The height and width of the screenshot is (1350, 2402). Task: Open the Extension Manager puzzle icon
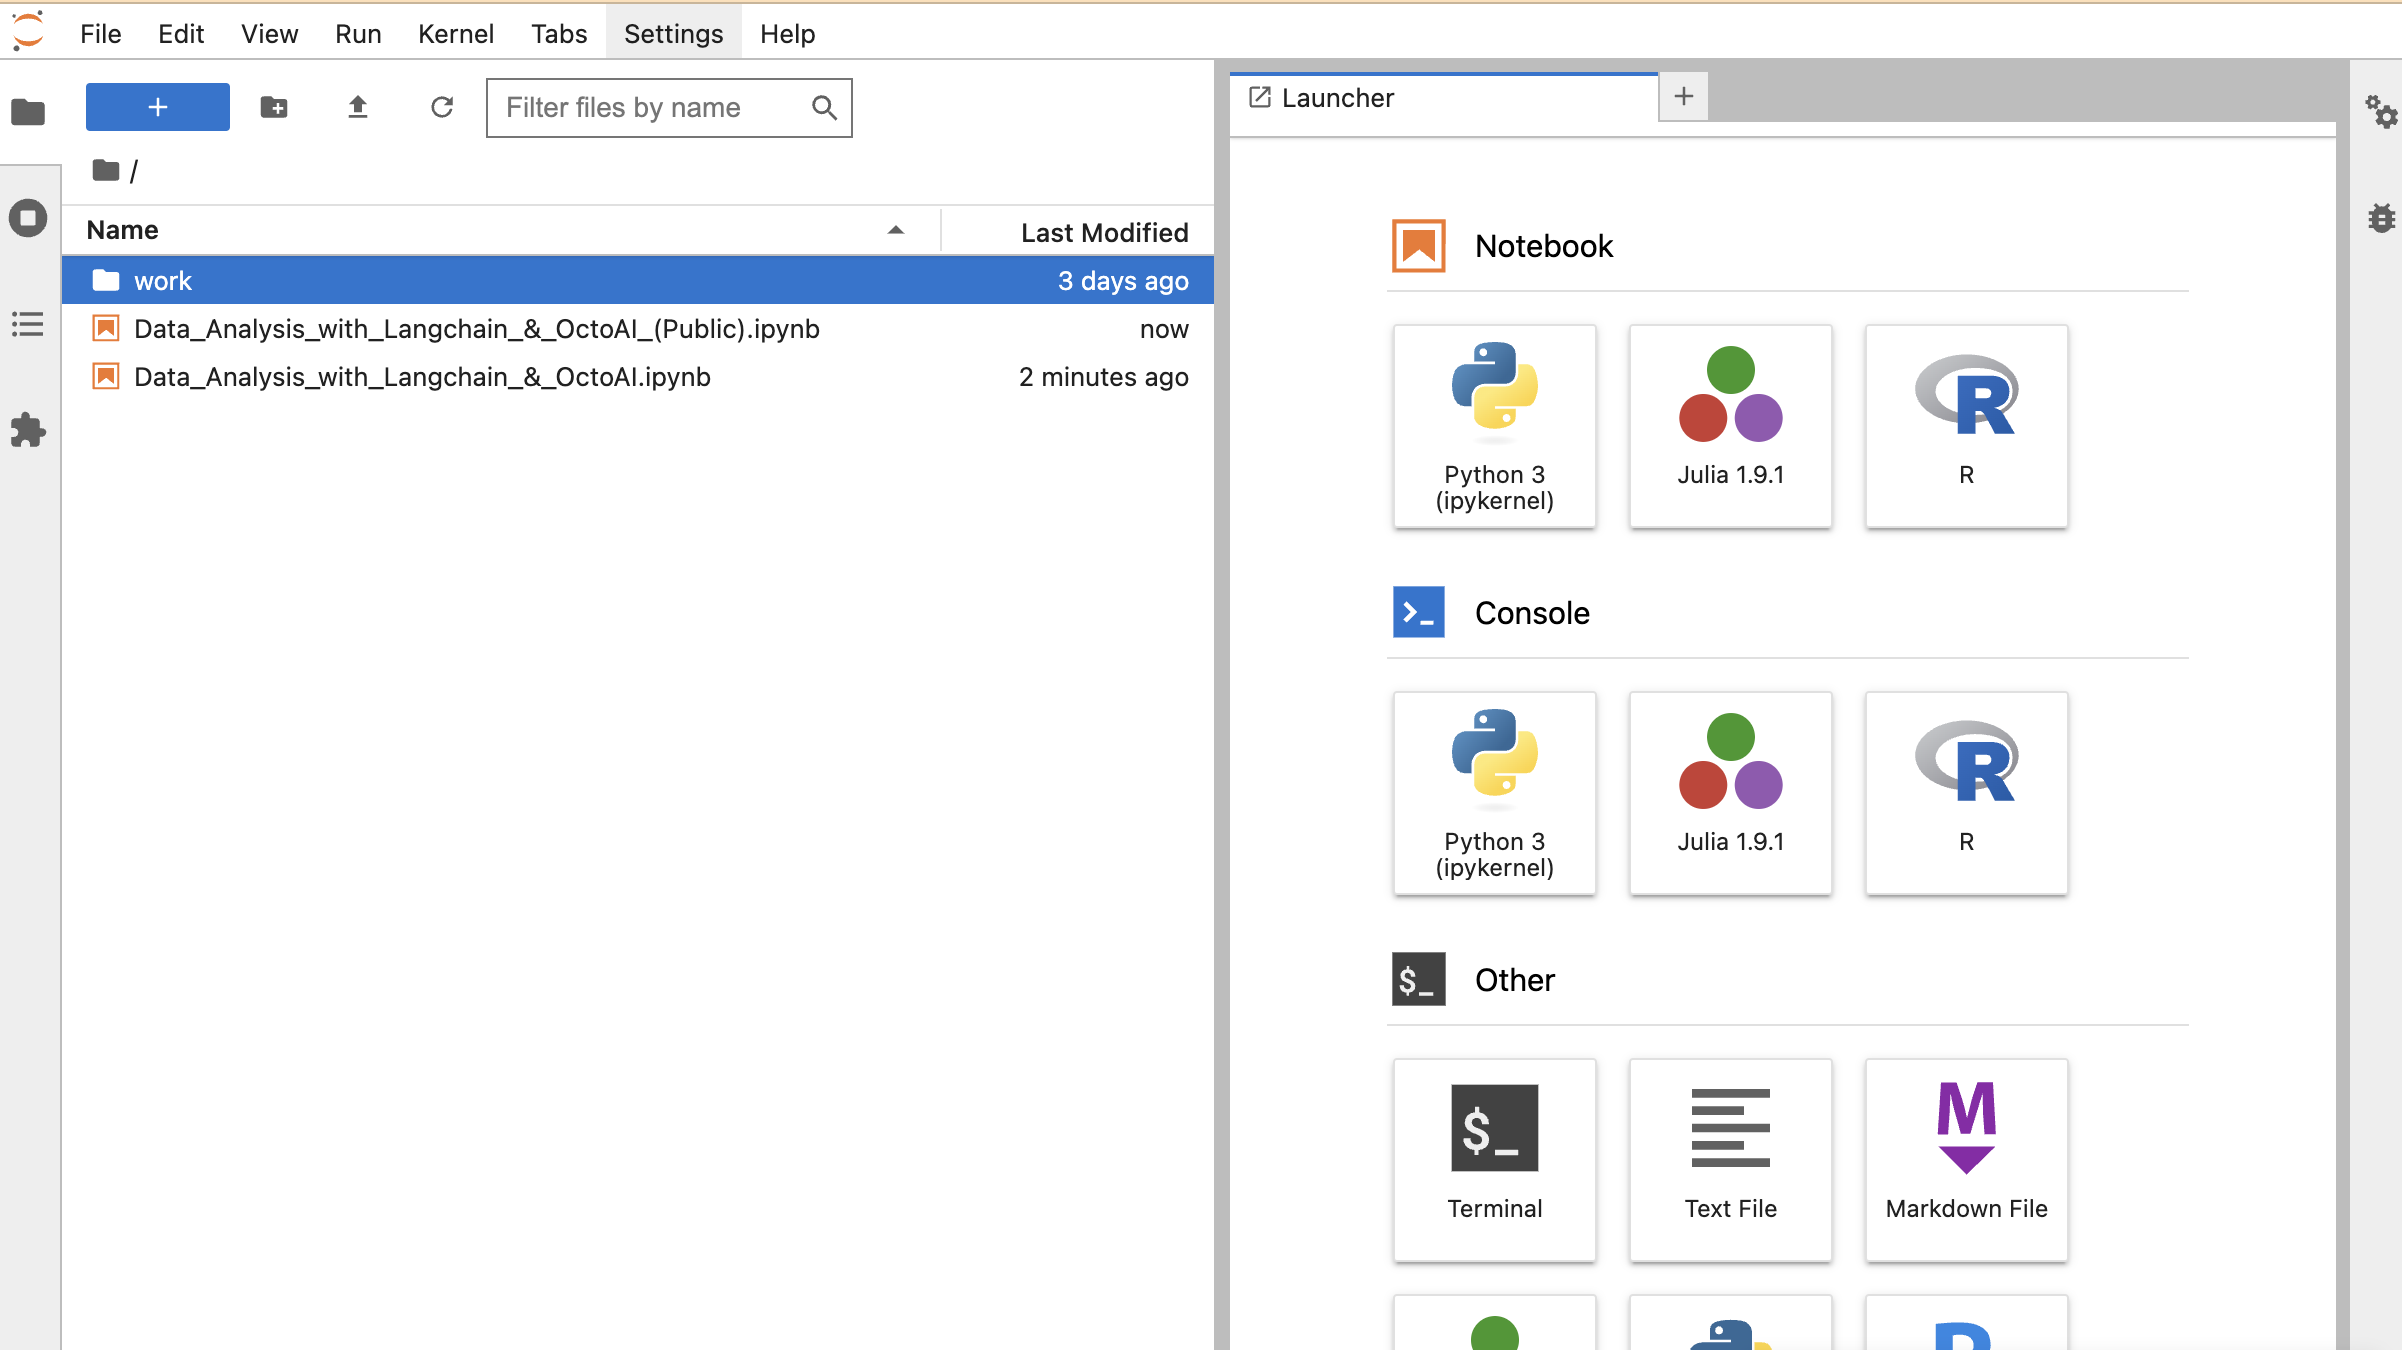[28, 430]
